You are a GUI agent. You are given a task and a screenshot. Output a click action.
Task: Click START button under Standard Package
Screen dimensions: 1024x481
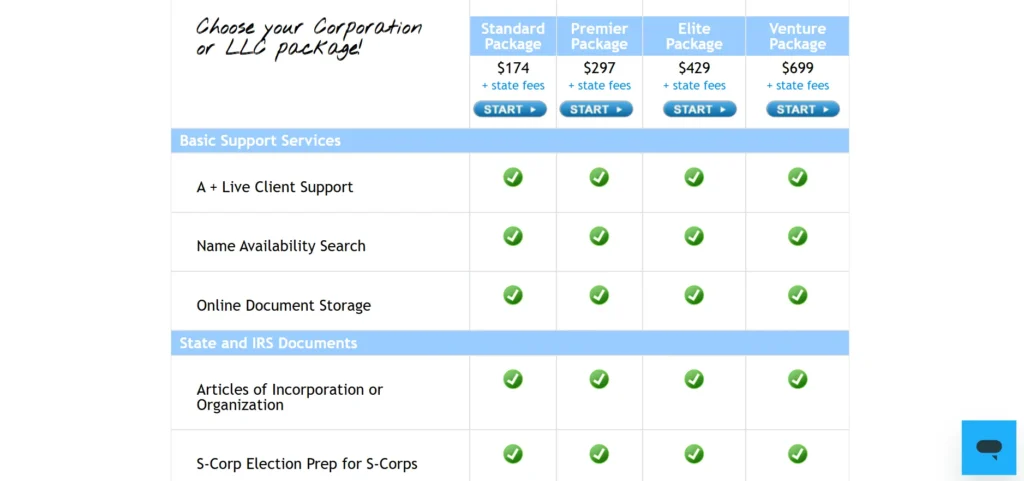tap(510, 109)
